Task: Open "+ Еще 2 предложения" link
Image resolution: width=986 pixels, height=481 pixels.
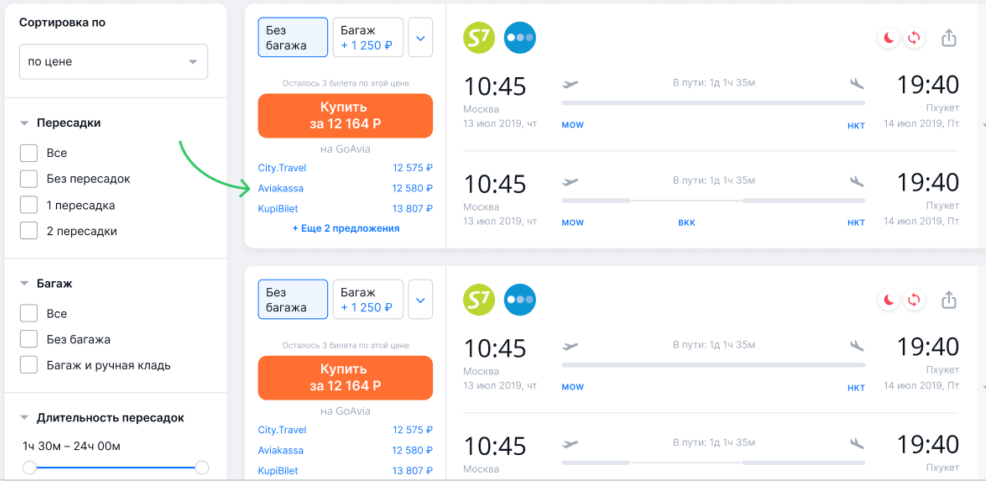Action: coord(346,228)
